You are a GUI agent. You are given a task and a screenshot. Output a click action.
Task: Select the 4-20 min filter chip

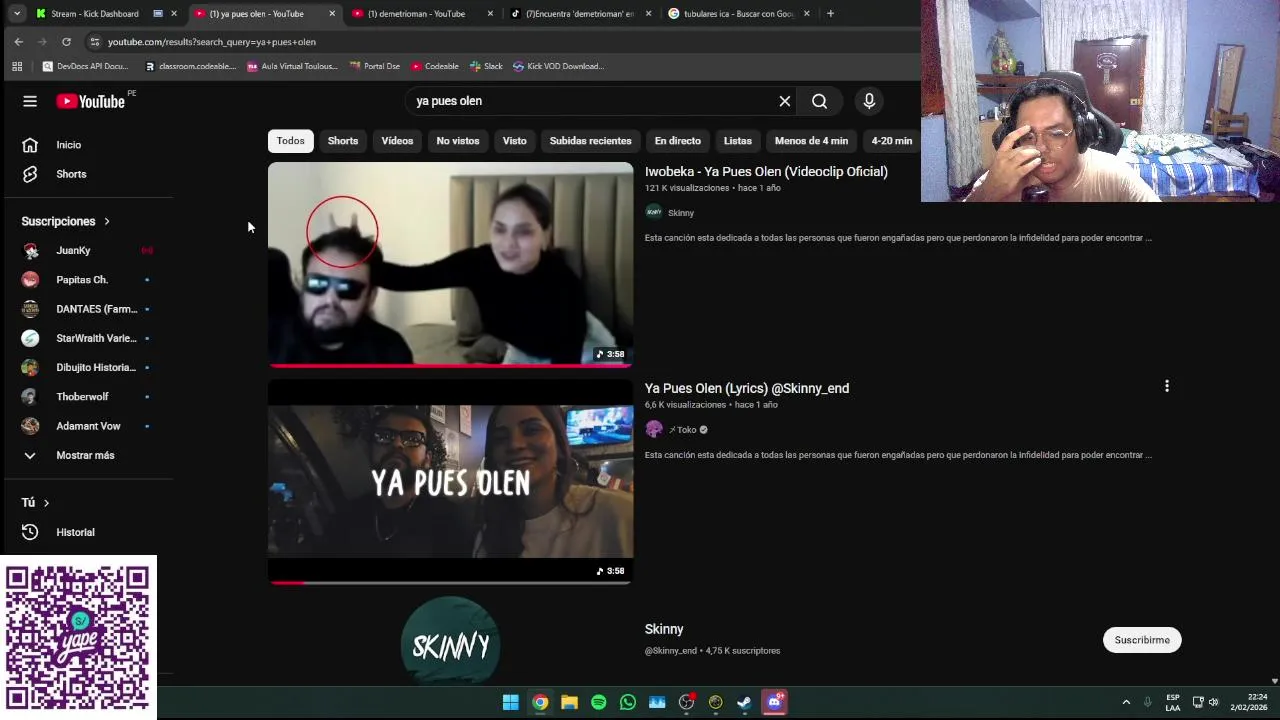(891, 141)
